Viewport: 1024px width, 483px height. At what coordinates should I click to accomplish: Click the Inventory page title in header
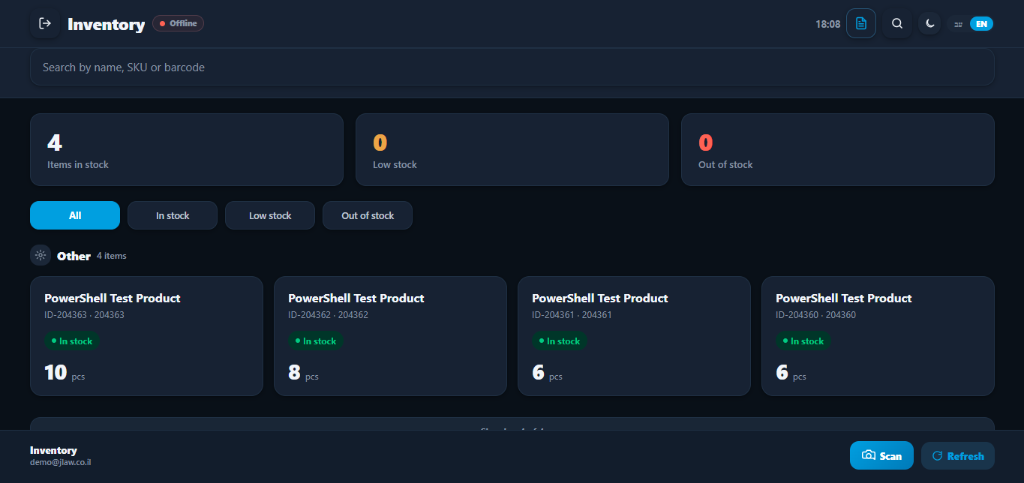(106, 25)
